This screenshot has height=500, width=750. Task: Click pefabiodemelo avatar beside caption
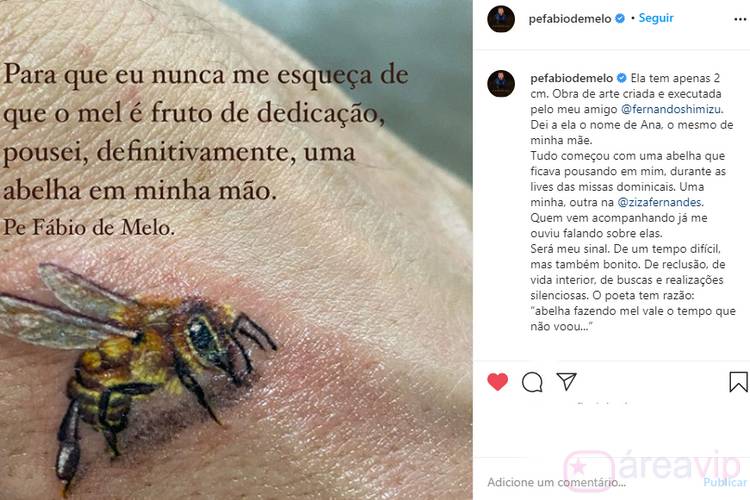[501, 83]
